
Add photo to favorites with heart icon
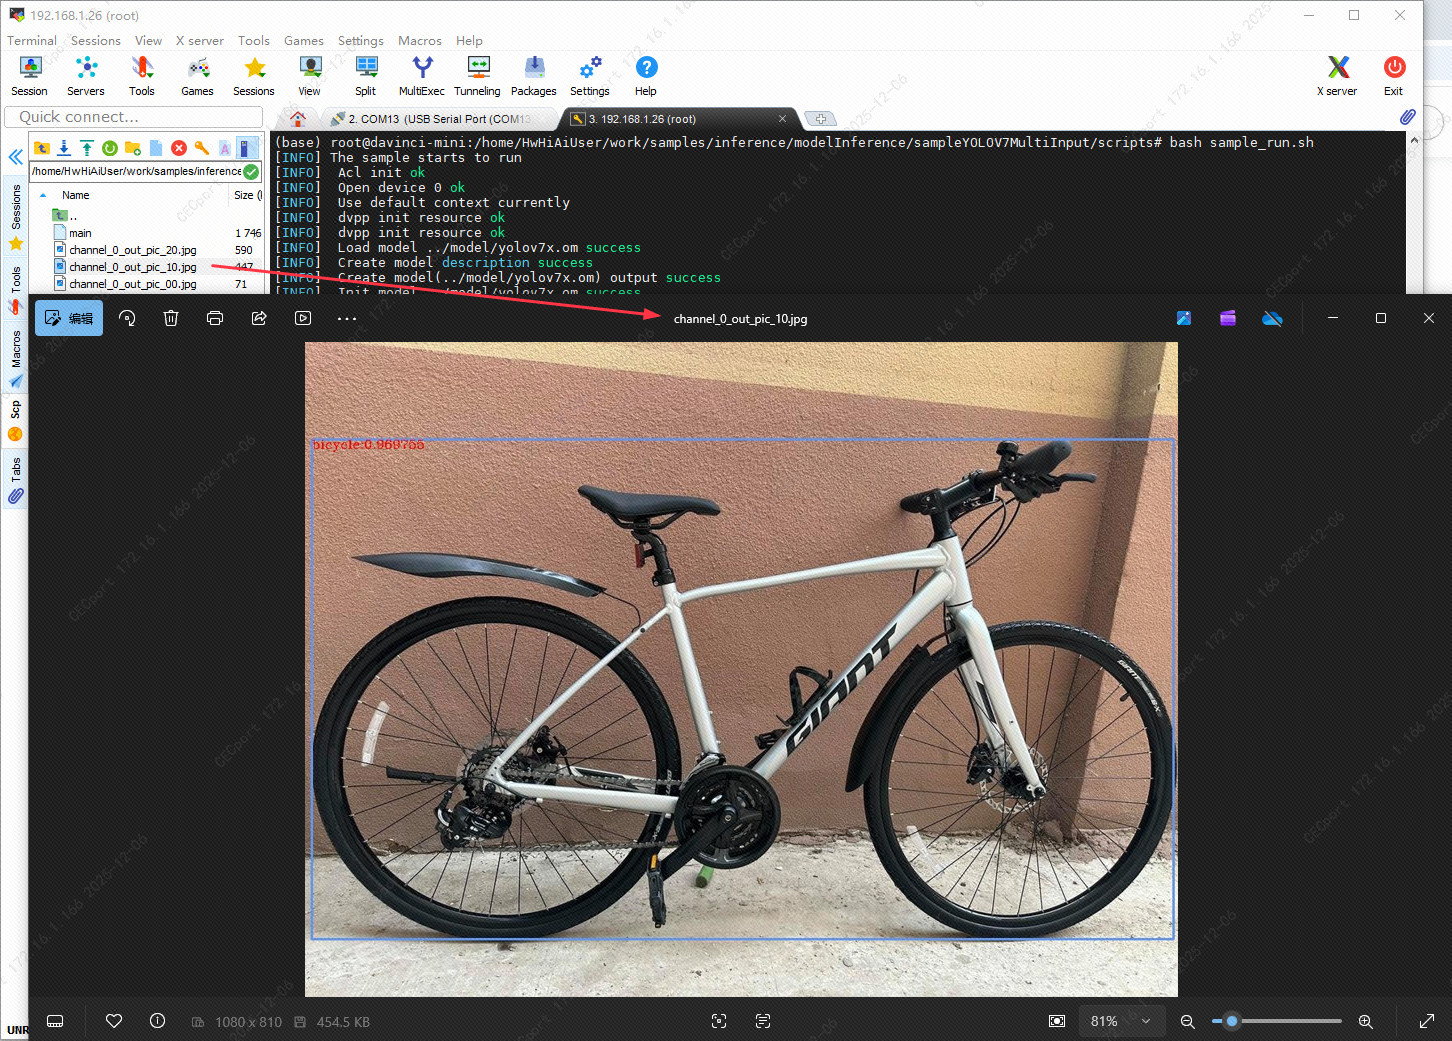click(x=114, y=1021)
